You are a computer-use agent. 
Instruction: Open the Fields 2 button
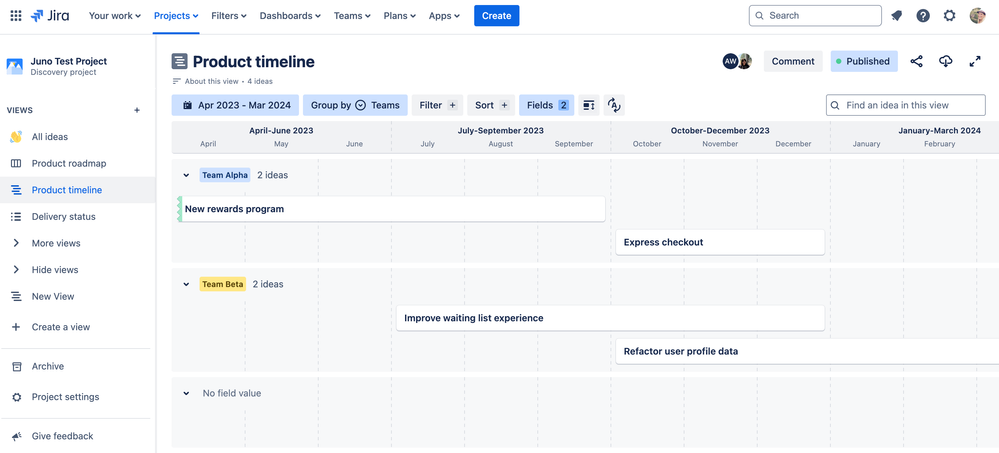pos(547,105)
